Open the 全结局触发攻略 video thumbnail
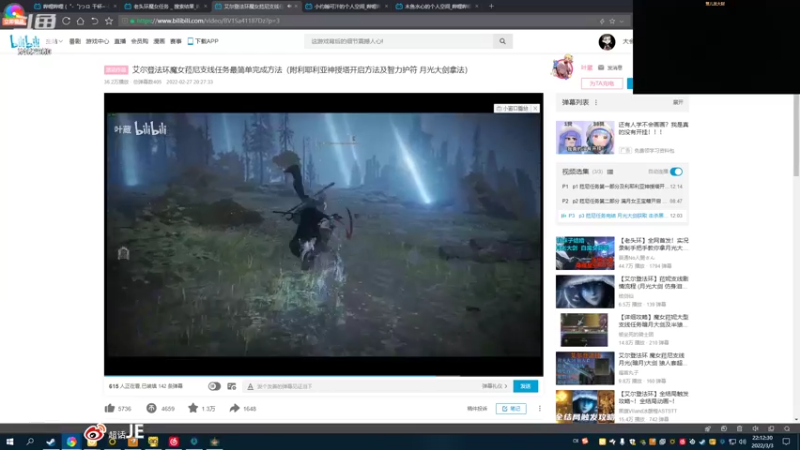The width and height of the screenshot is (800, 450). click(x=585, y=406)
